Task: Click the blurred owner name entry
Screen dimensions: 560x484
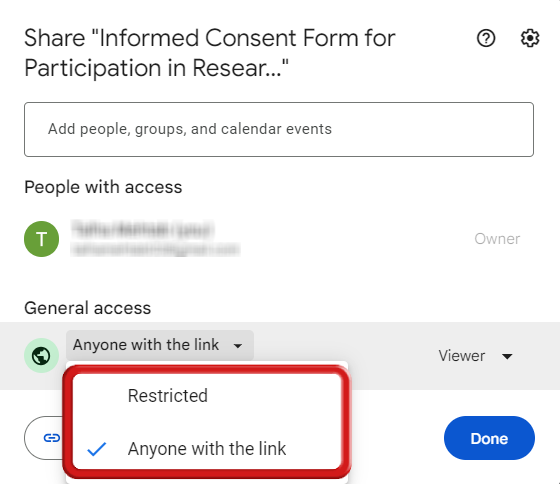Action: 156,239
